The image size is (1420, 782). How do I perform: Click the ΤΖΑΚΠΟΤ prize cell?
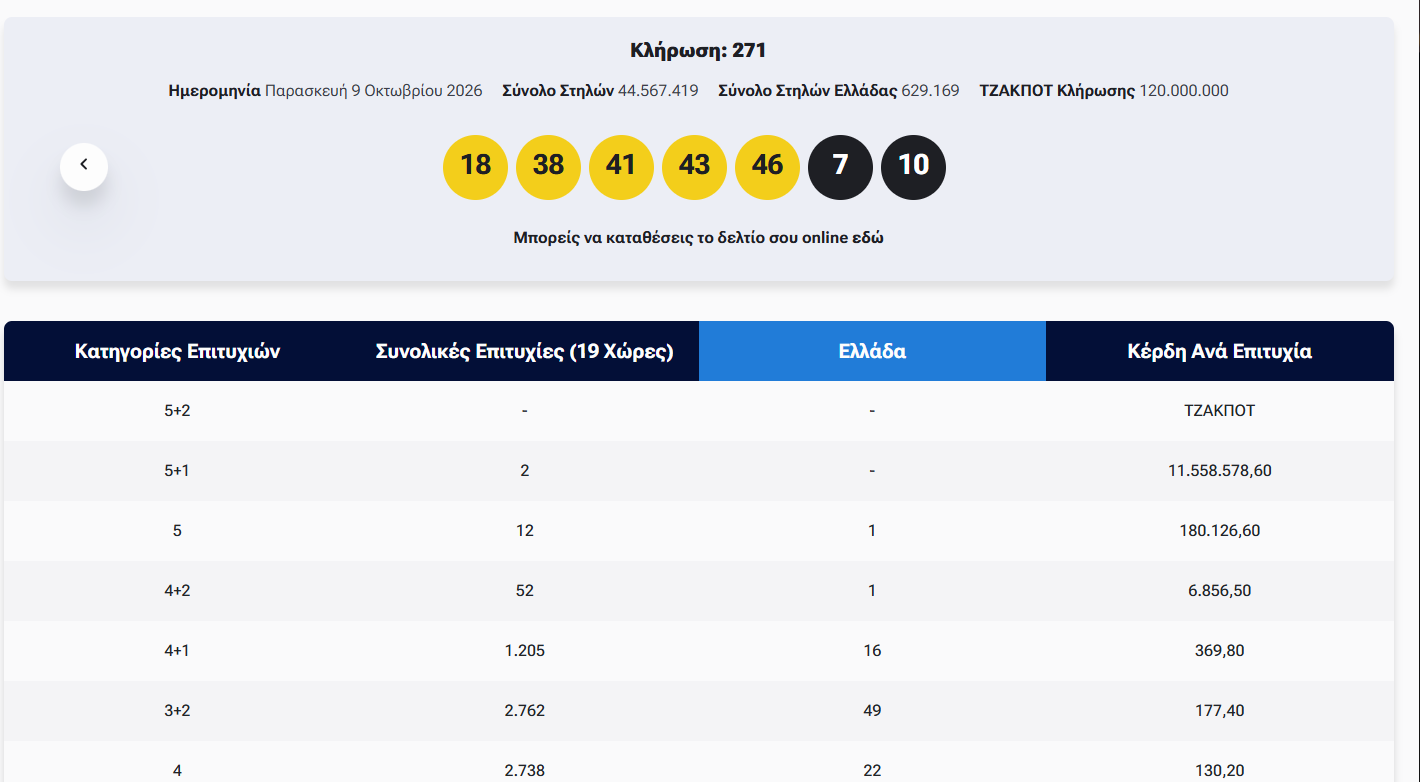coord(1220,410)
